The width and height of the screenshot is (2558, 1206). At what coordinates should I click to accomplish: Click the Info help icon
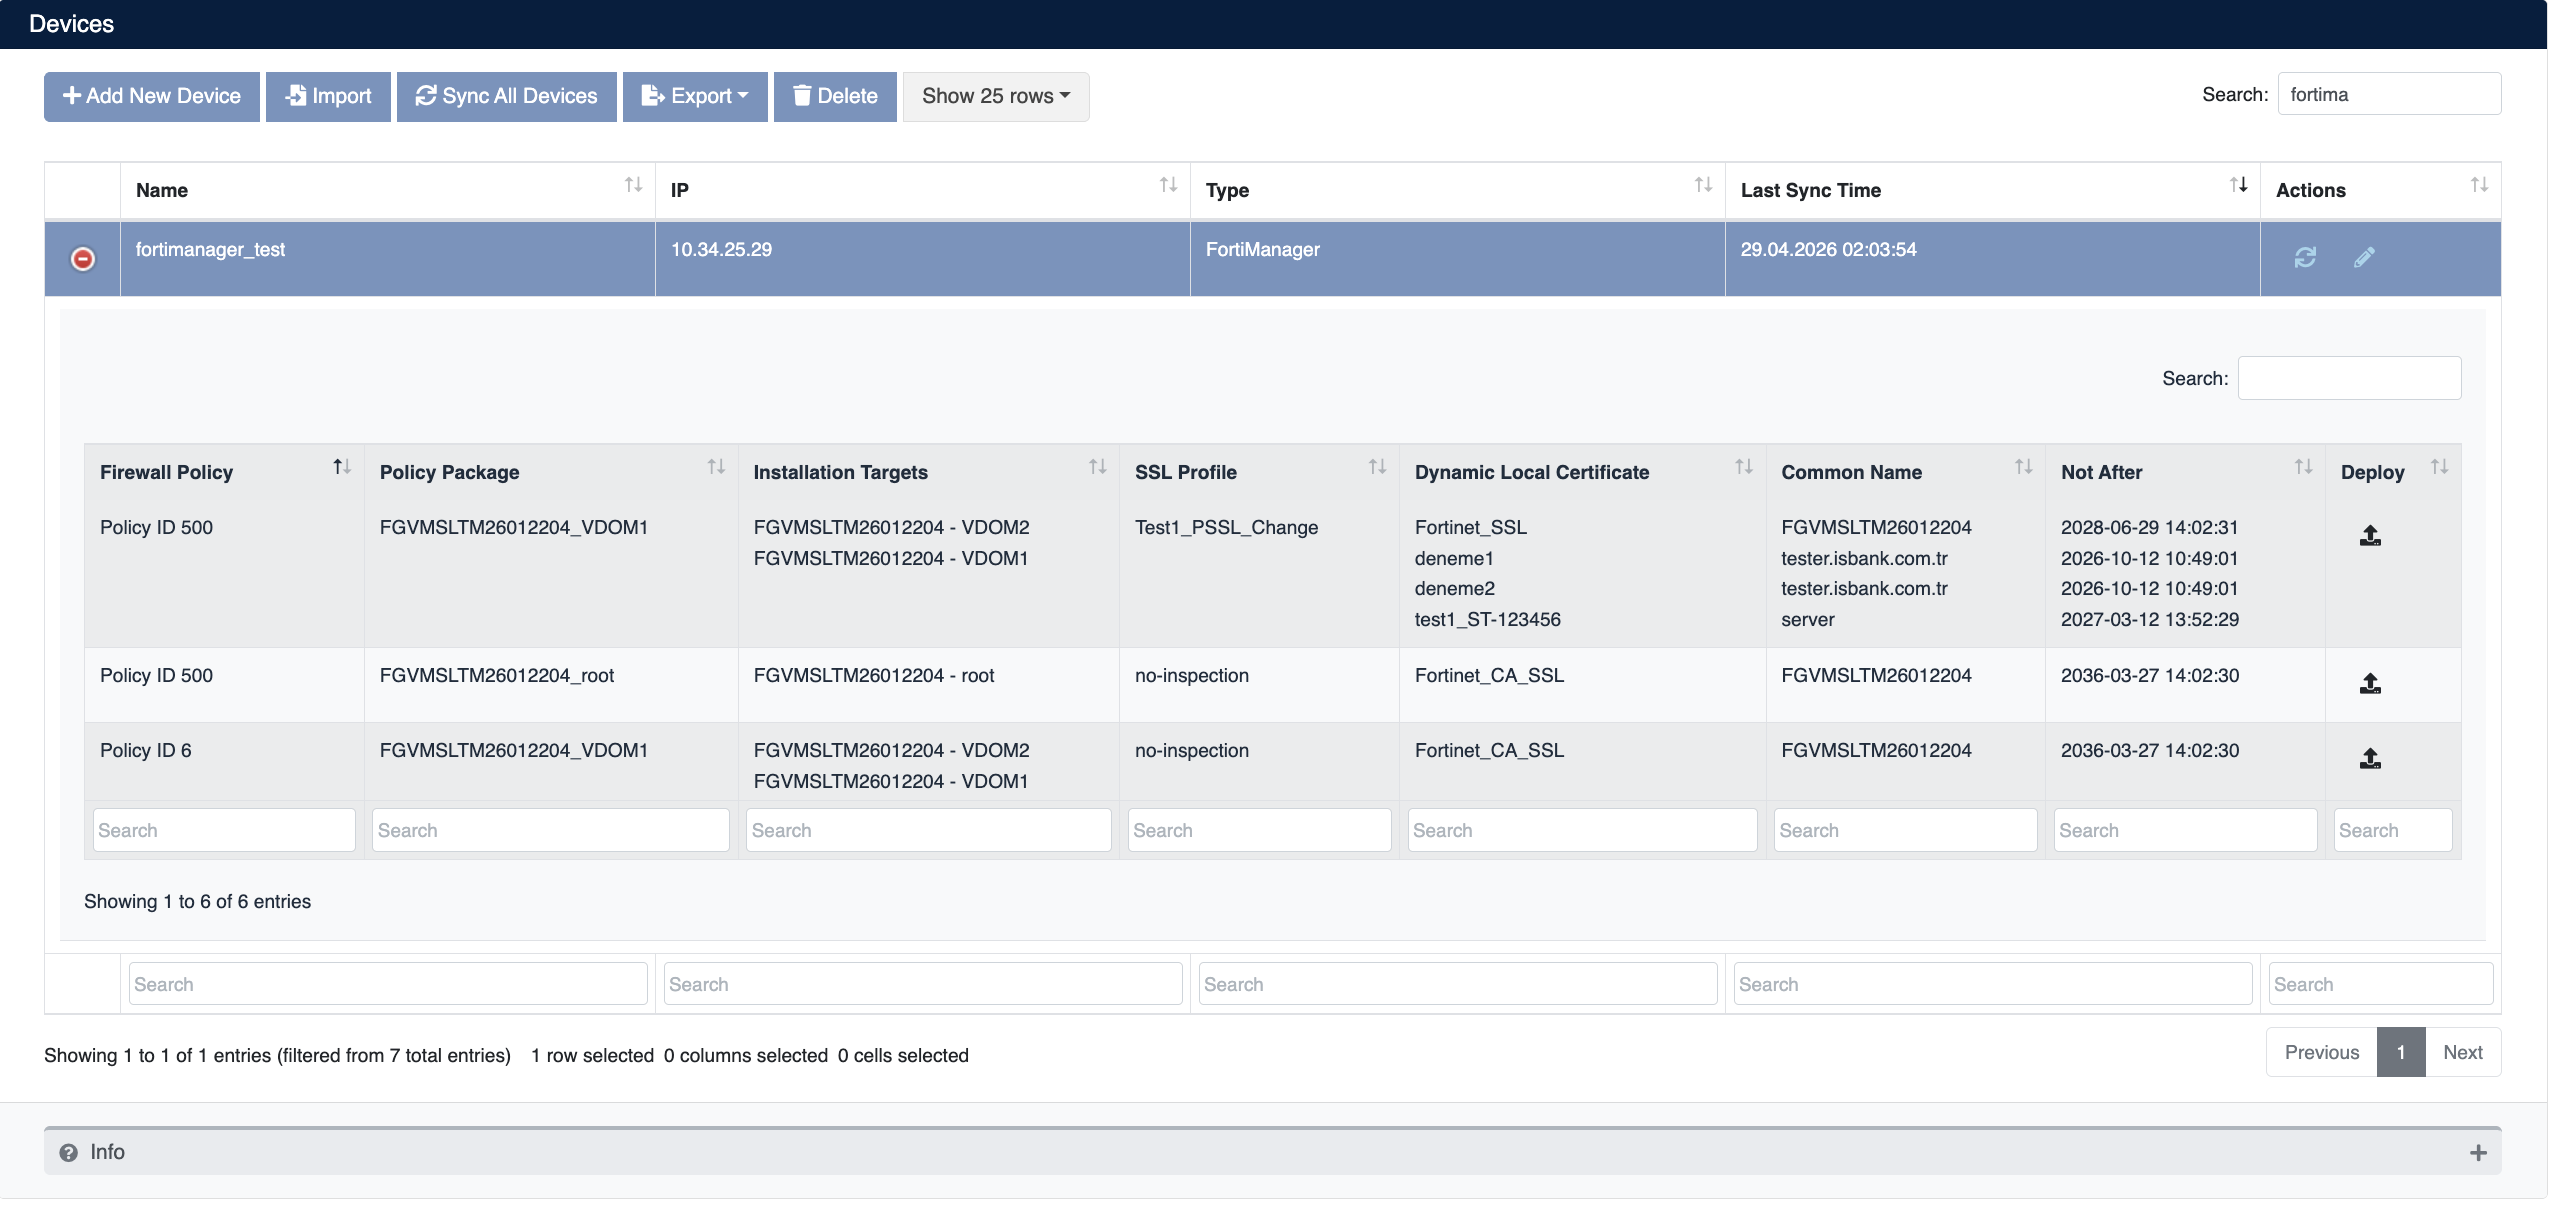pos(68,1153)
